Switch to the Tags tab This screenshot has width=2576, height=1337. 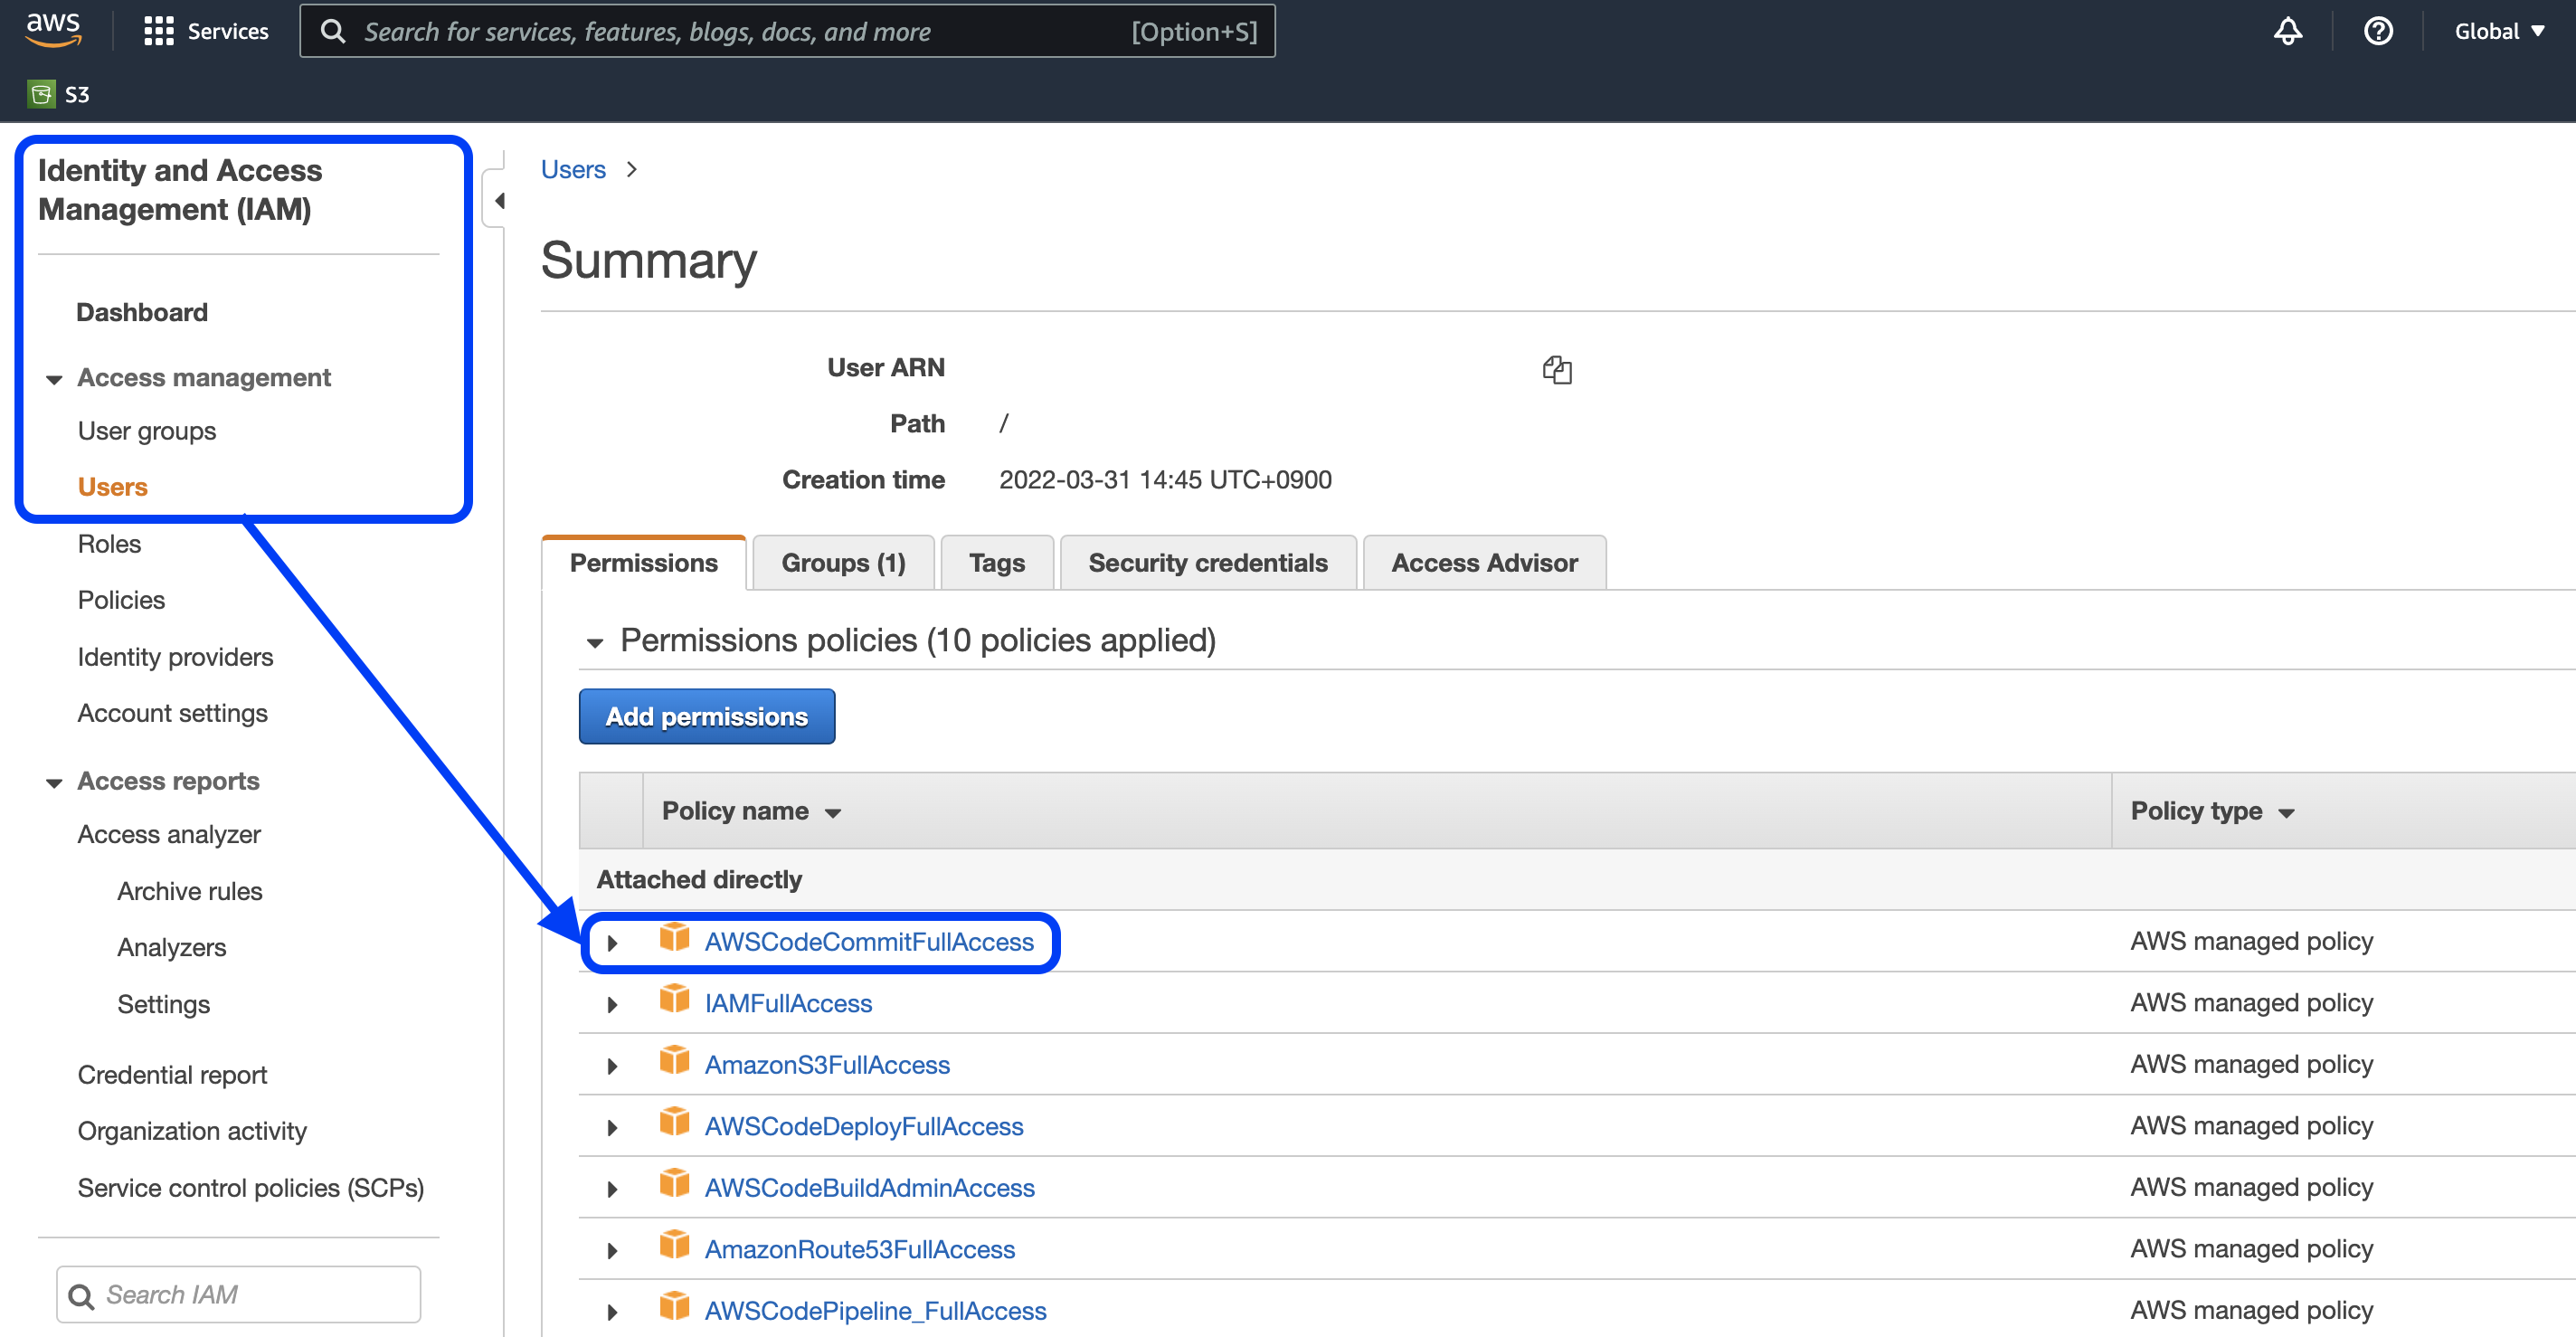click(996, 563)
